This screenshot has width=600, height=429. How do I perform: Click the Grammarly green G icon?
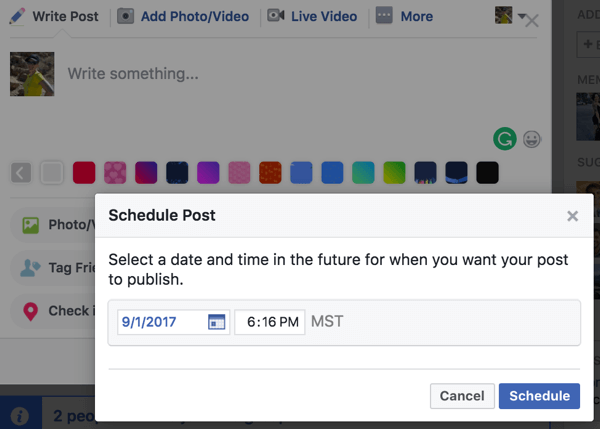(x=505, y=139)
